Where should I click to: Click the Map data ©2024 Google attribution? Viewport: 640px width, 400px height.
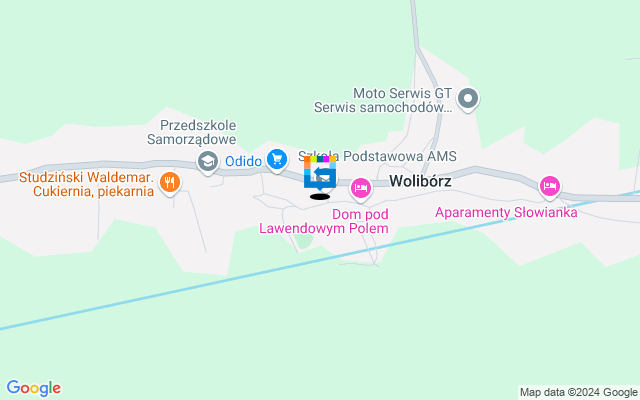(578, 393)
